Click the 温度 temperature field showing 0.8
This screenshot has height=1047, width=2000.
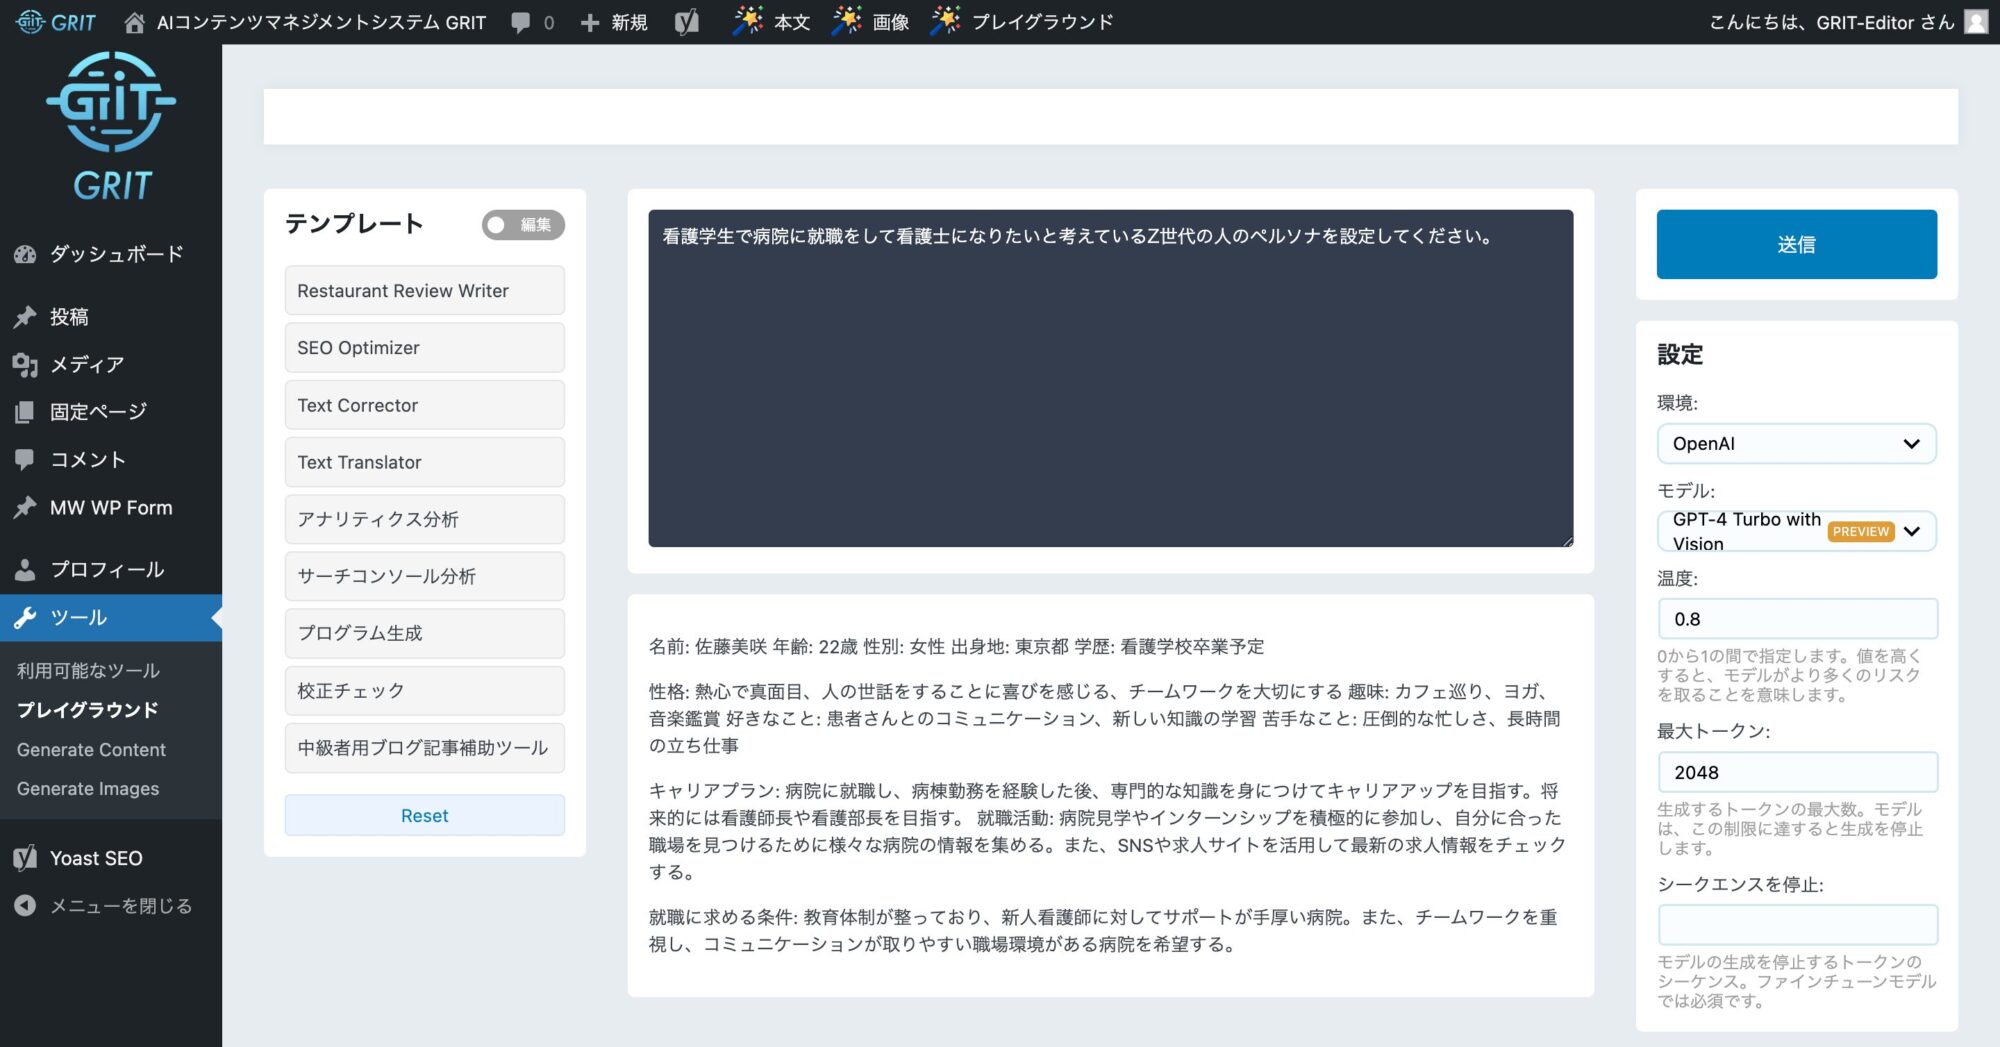(x=1796, y=619)
